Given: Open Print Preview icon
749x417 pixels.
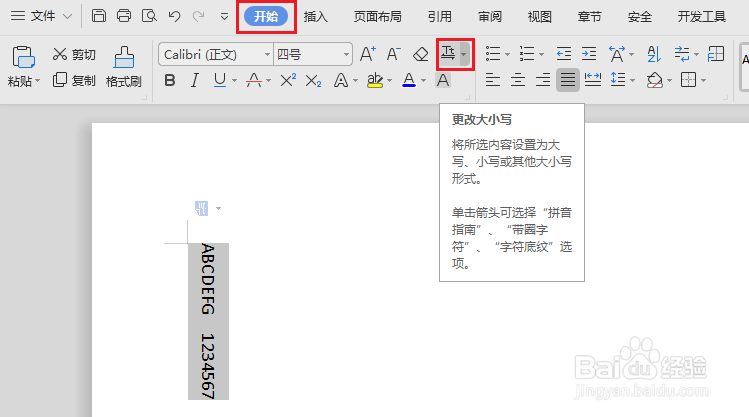Looking at the screenshot, I should coord(150,16).
